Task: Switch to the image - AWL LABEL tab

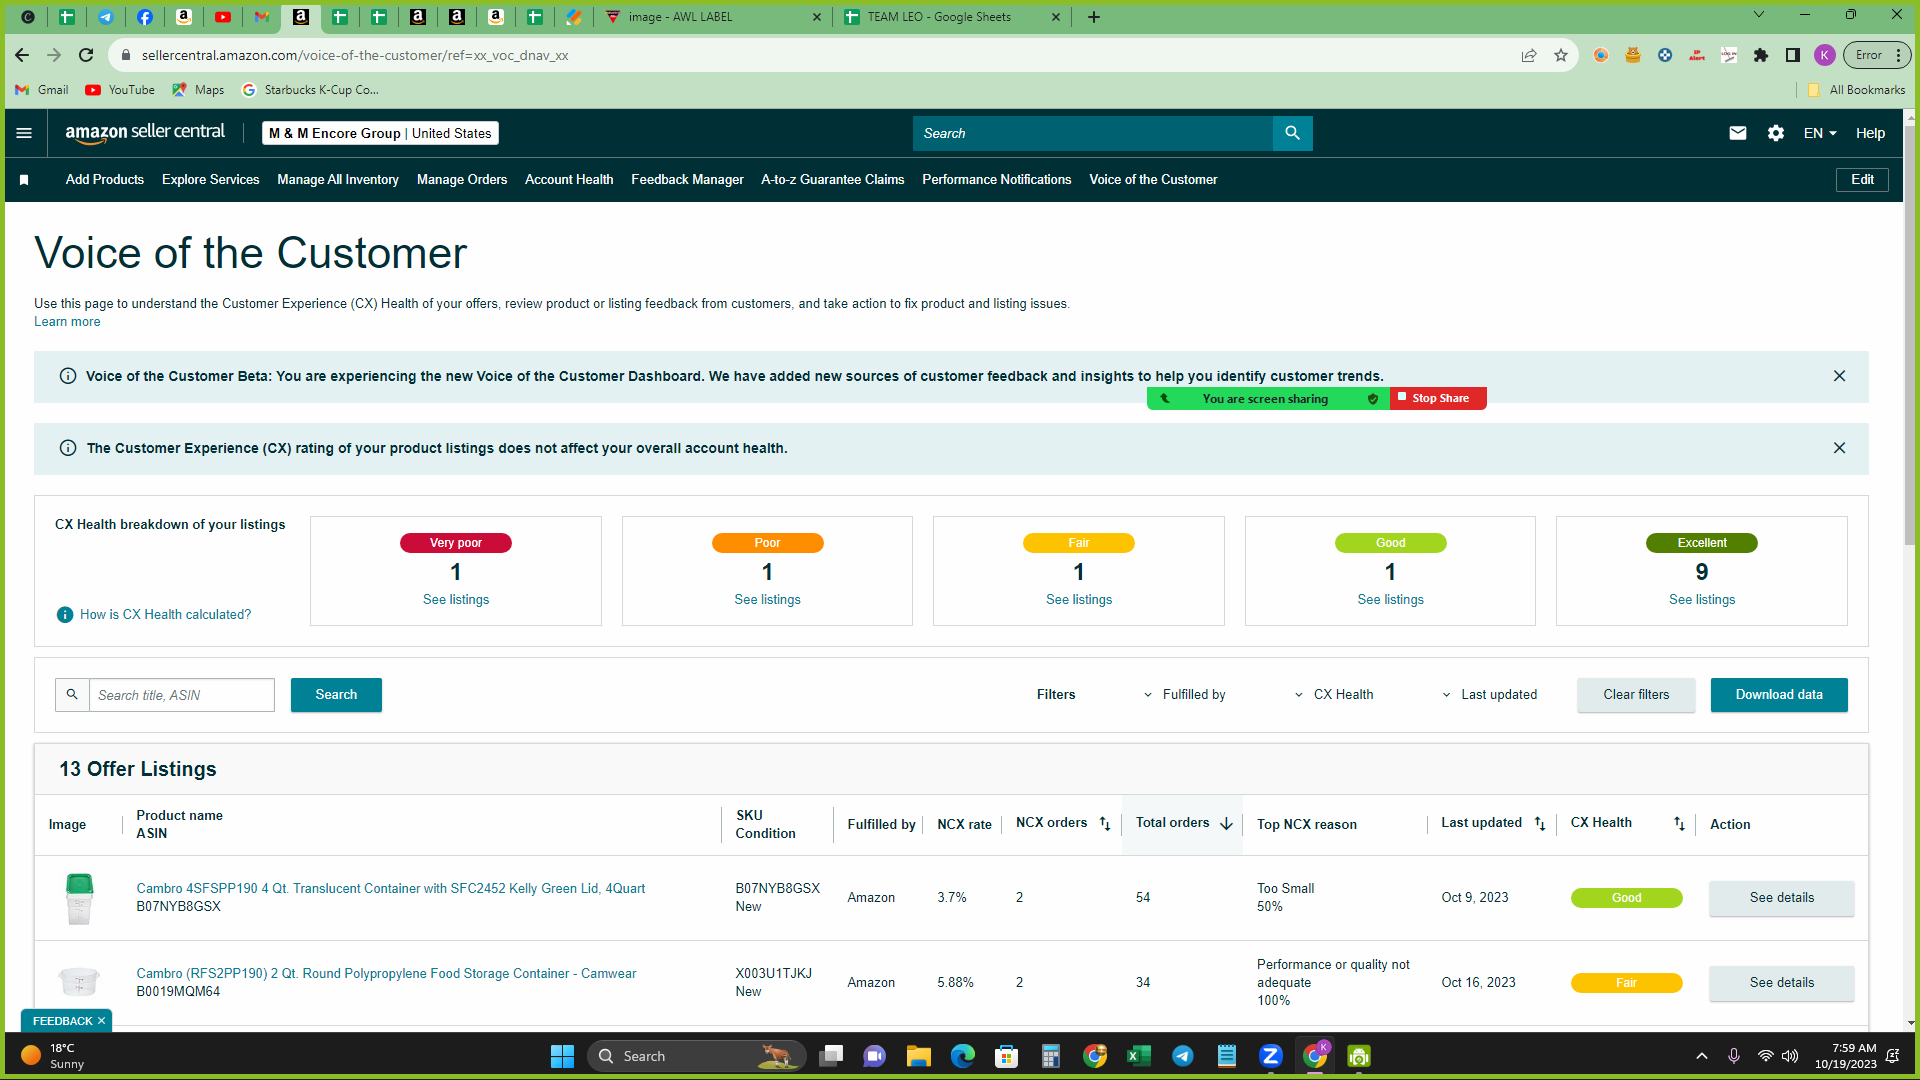Action: pyautogui.click(x=712, y=17)
